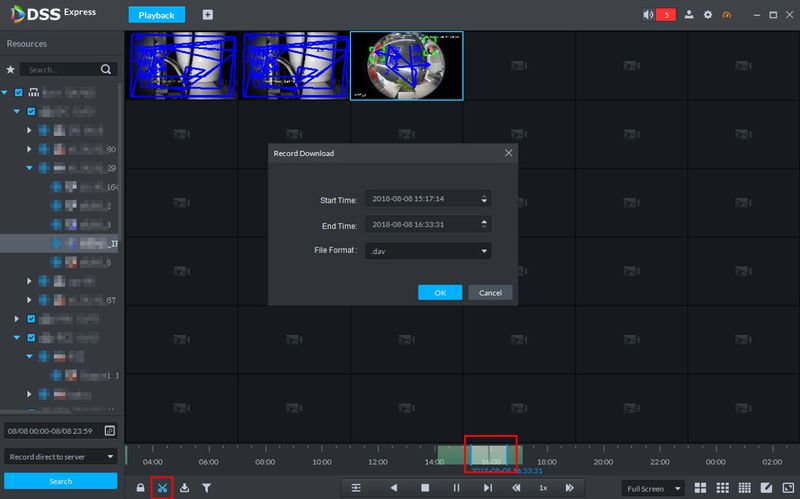The width and height of the screenshot is (800, 499).
Task: Uncheck the top root organization checkbox
Action: (x=19, y=92)
